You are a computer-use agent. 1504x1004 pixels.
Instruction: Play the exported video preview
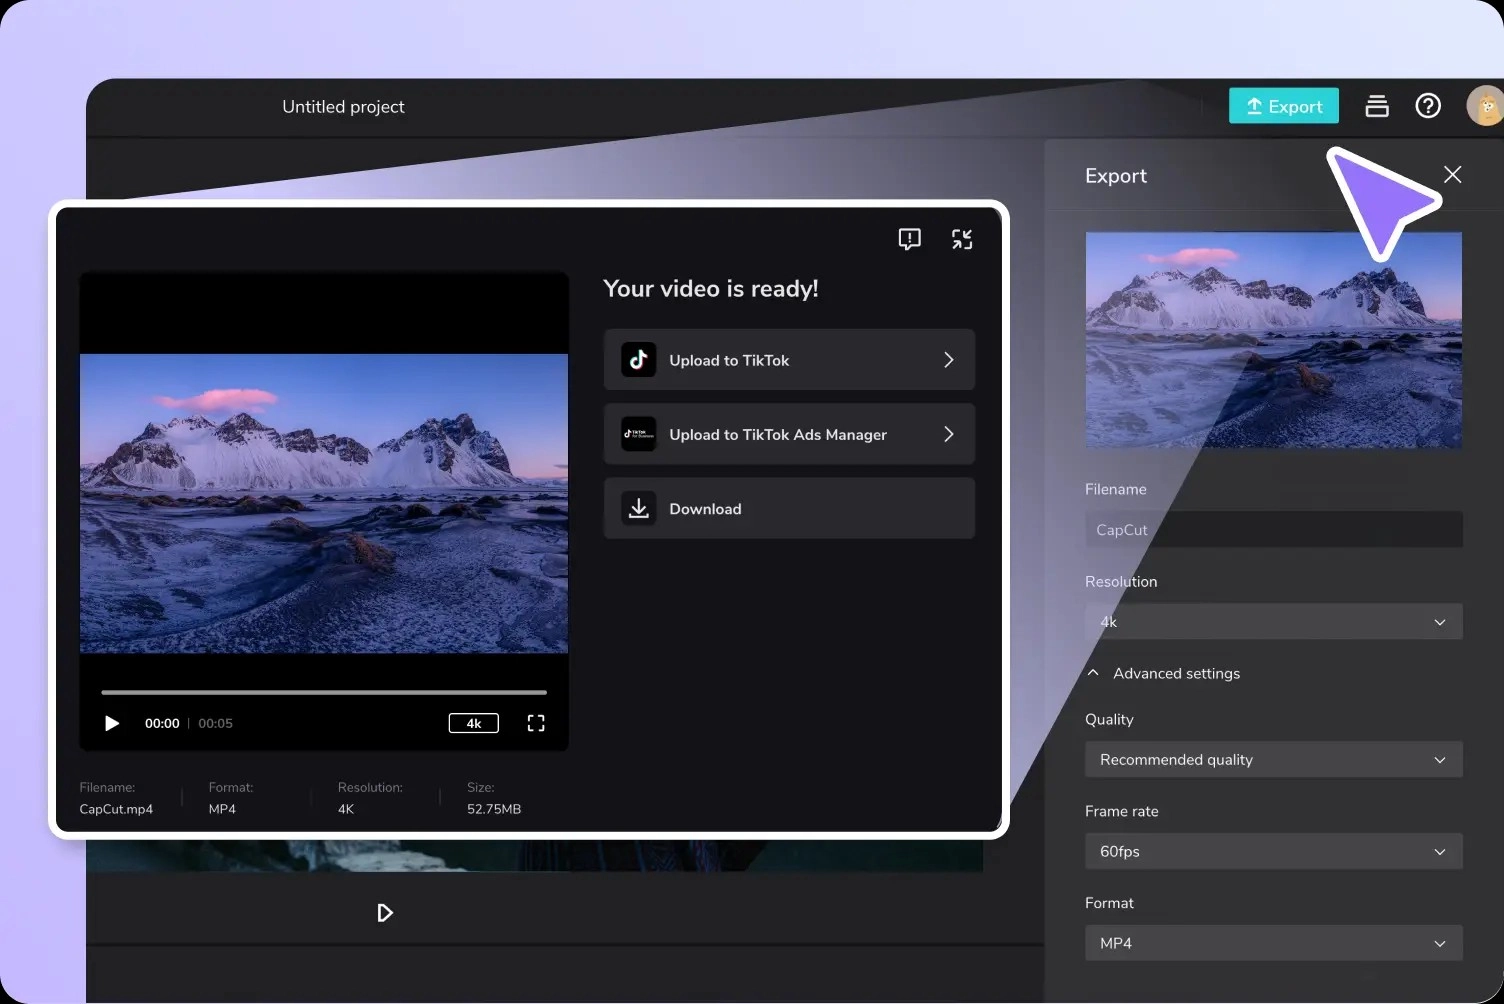112,723
